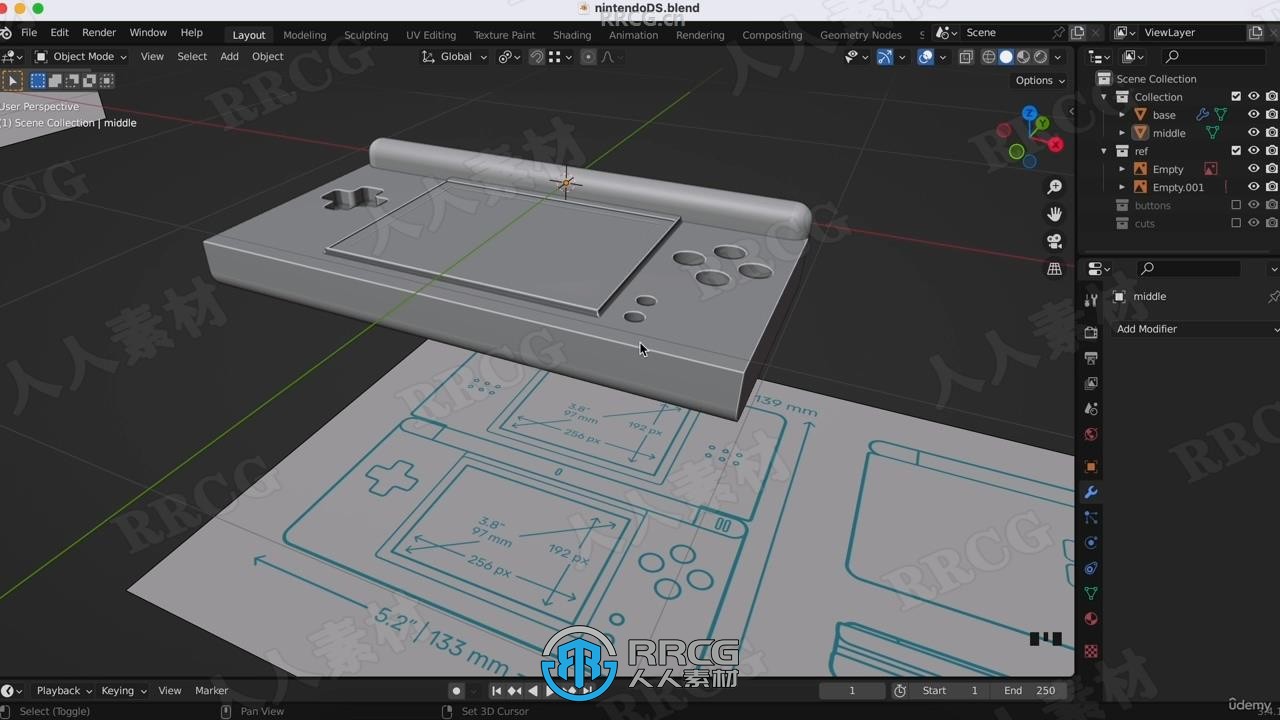Open the shading options dropdown arrow
1280x720 pixels.
point(1059,57)
